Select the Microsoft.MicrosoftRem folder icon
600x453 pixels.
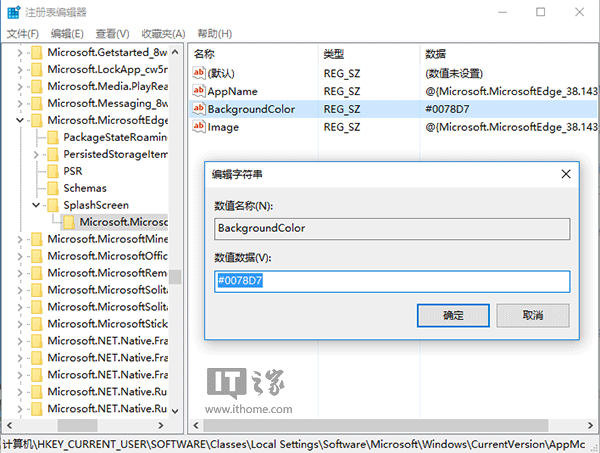[x=37, y=273]
